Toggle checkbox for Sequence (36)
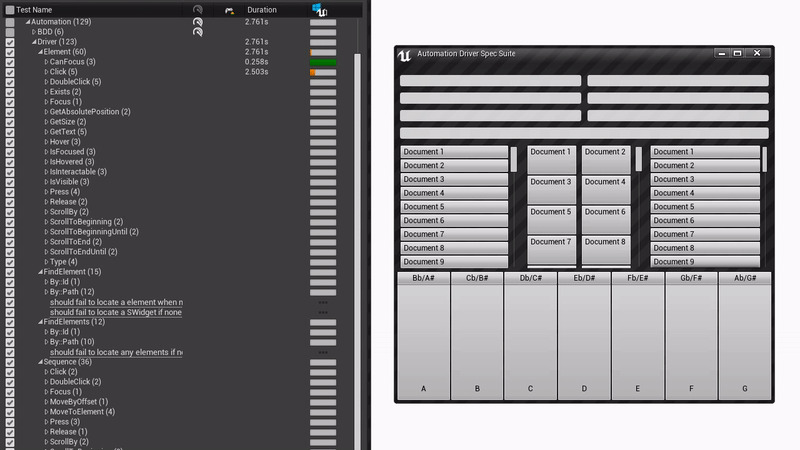This screenshot has height=450, width=800. pos(10,362)
